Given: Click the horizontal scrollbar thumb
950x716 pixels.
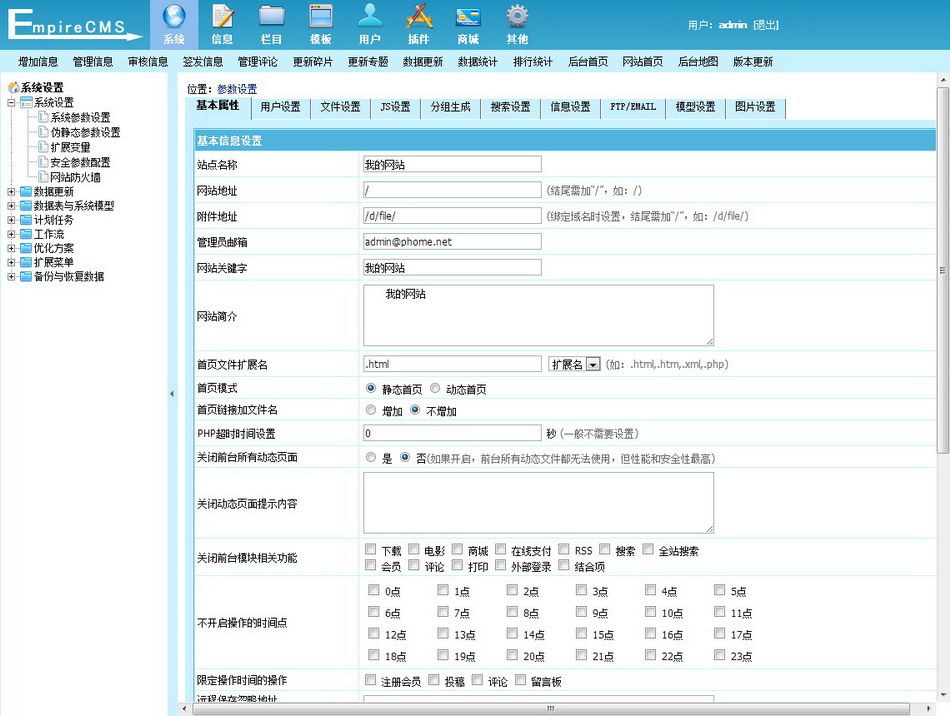Looking at the screenshot, I should click(549, 708).
